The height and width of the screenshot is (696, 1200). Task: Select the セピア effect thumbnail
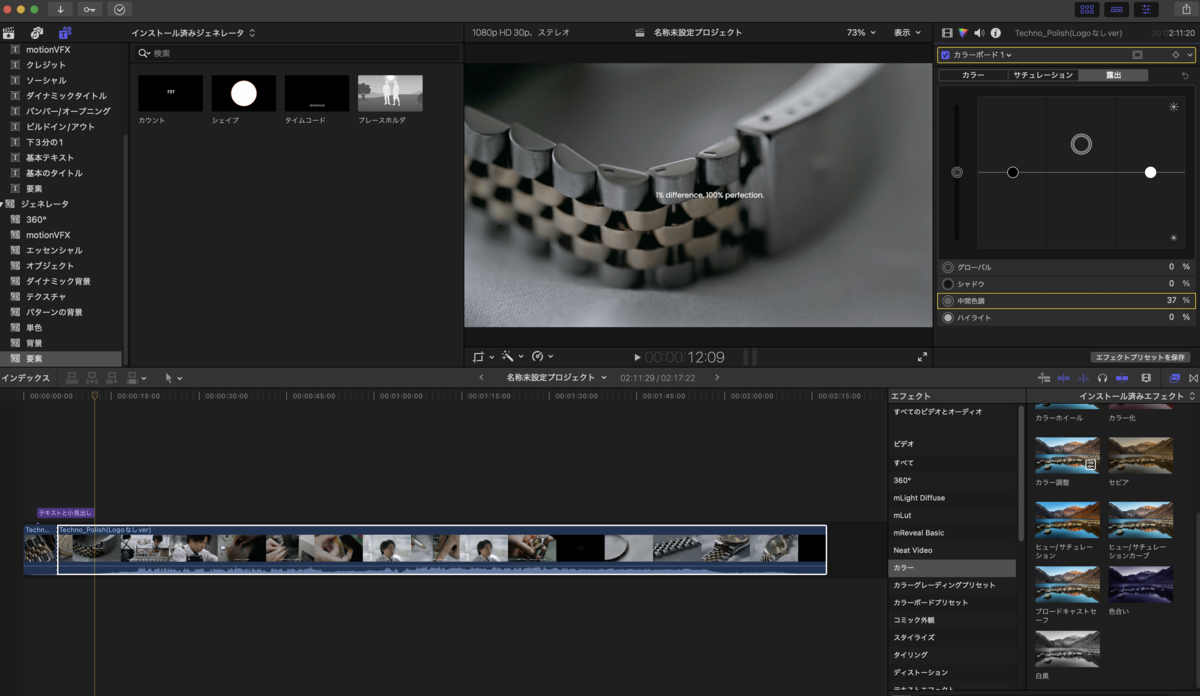(1140, 455)
